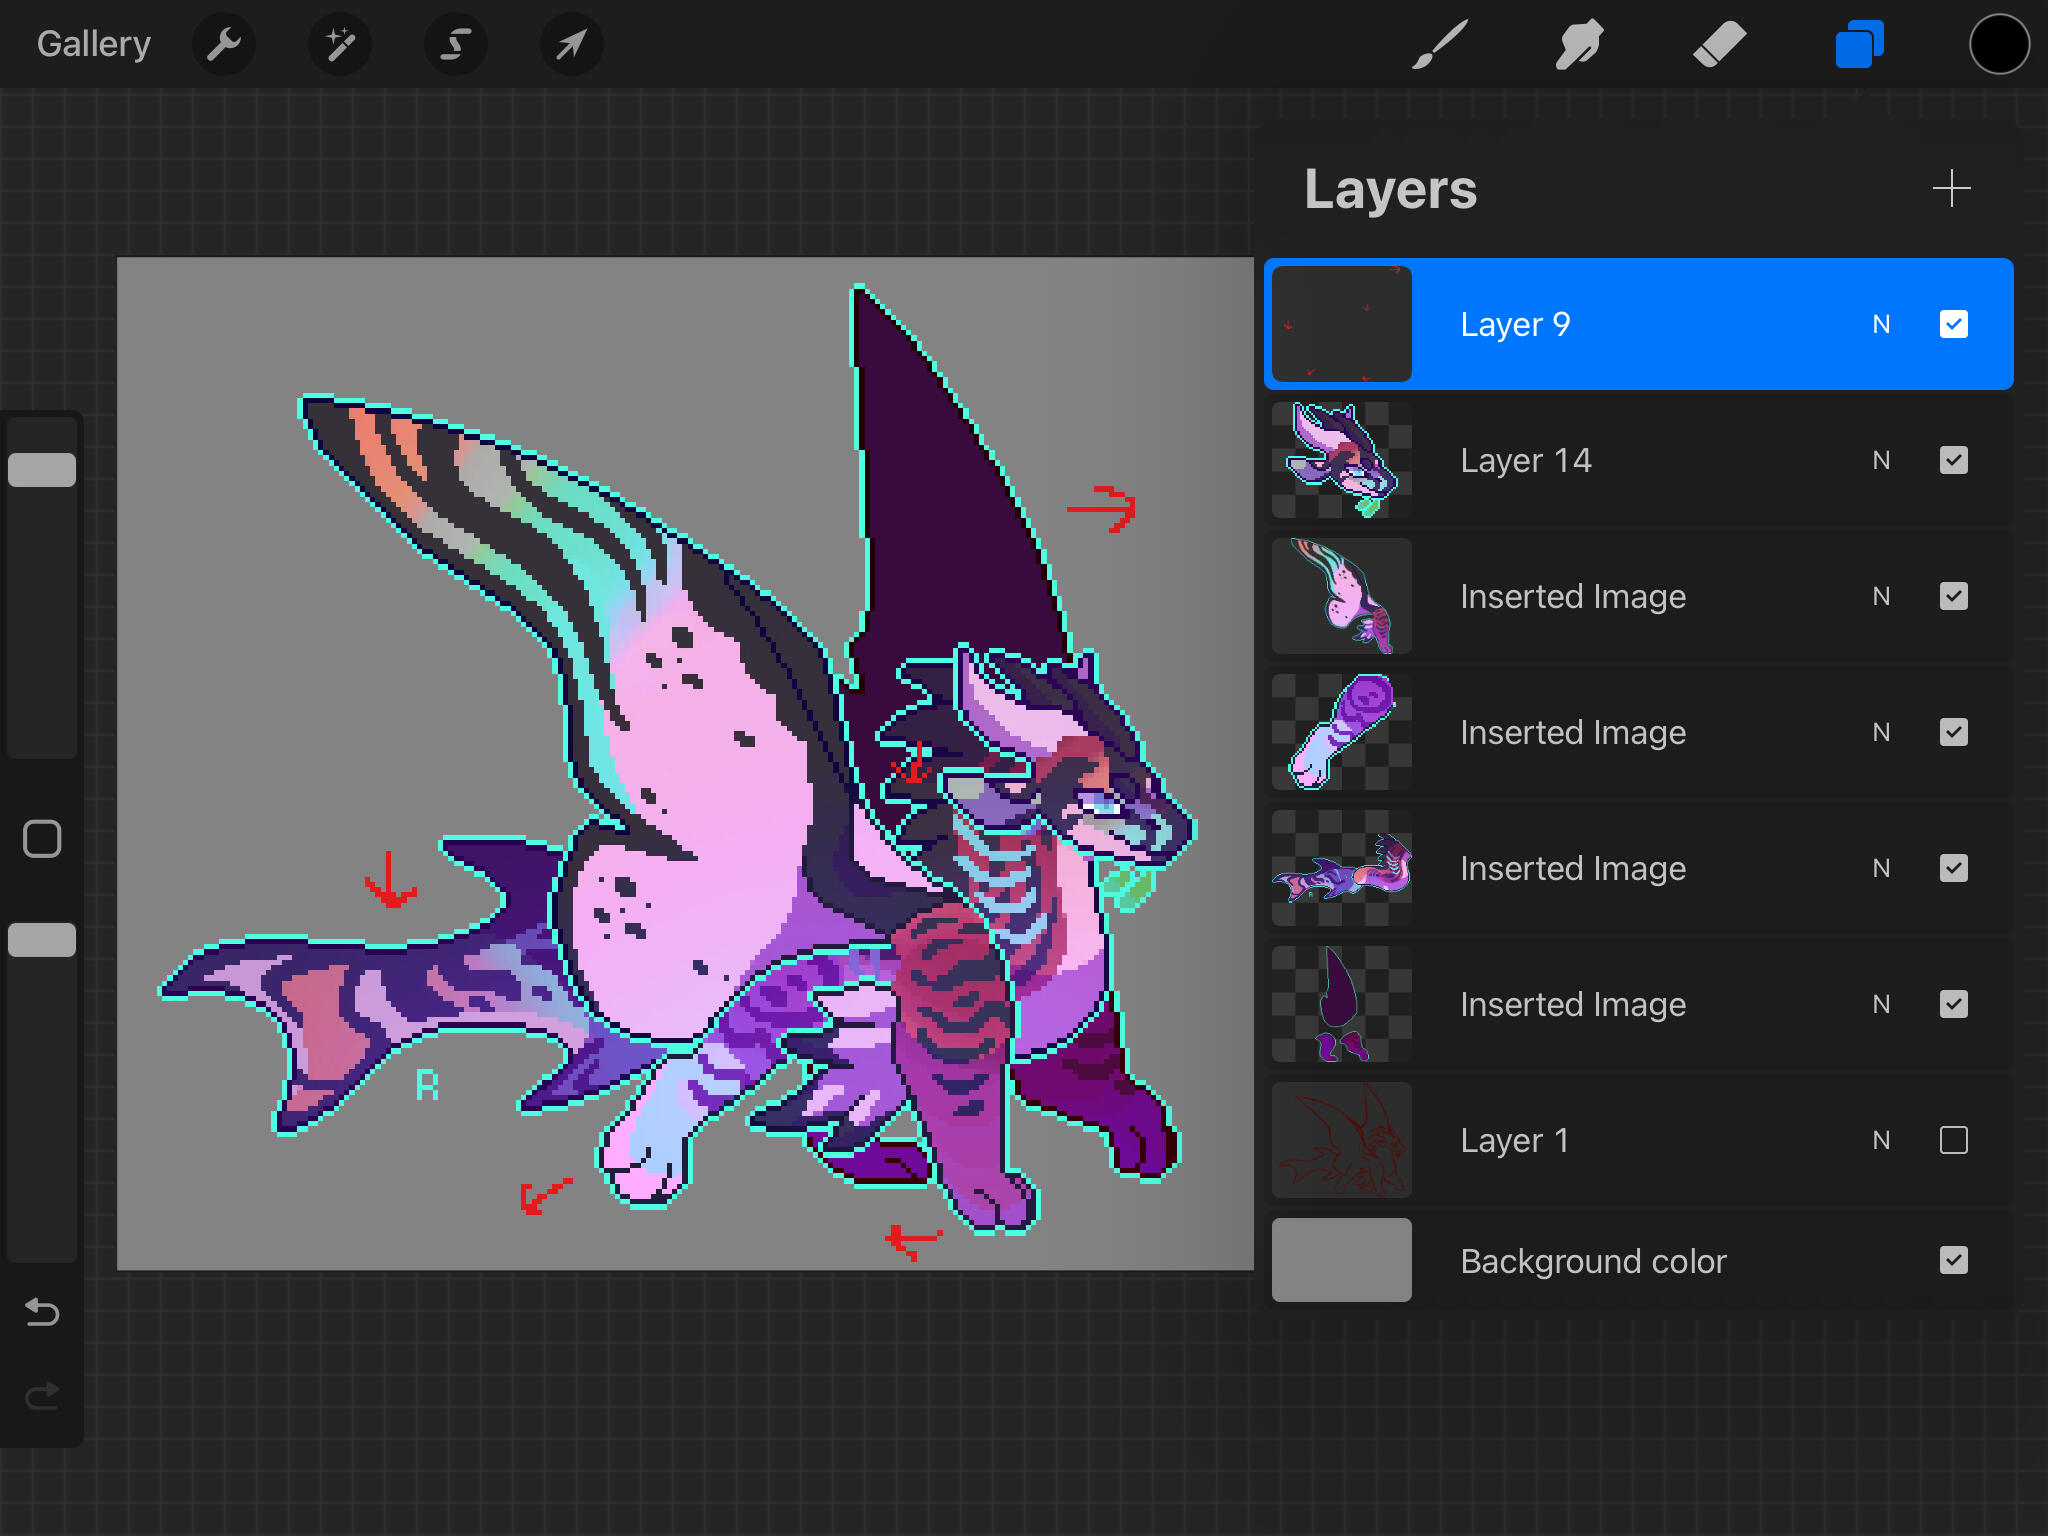Activate the Transform arrow tool
This screenshot has width=2048, height=1536.
pos(571,44)
